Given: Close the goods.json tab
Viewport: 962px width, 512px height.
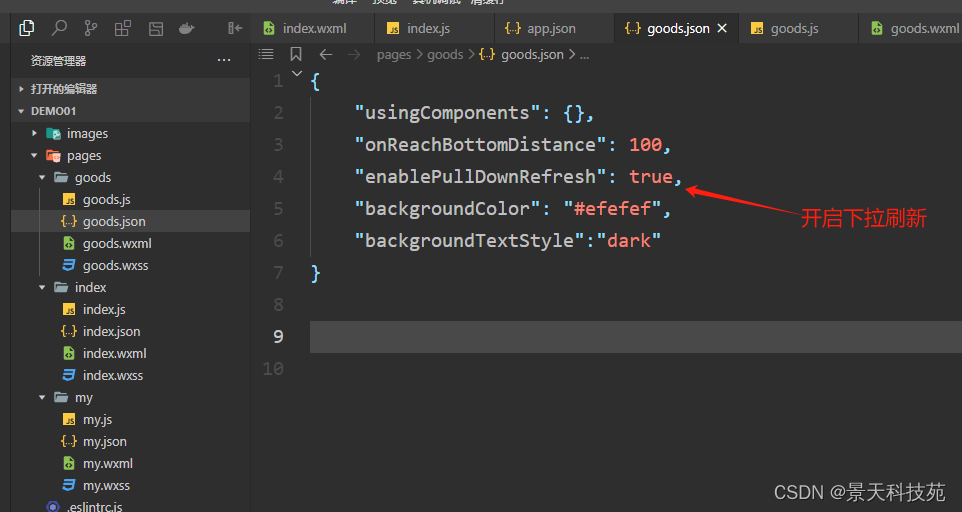Looking at the screenshot, I should point(722,28).
